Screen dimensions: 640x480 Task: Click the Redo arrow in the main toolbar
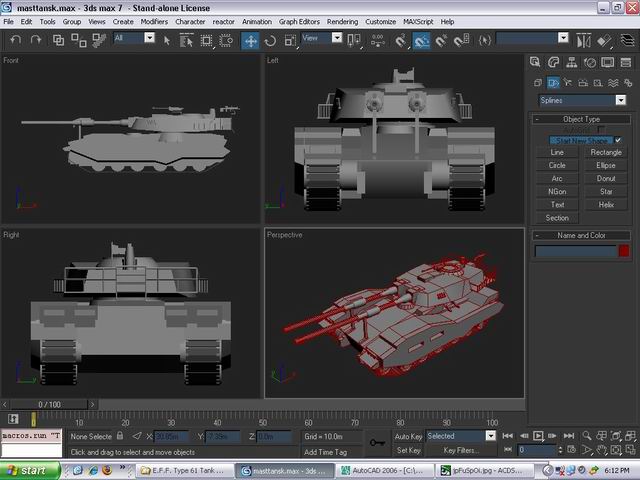tap(36, 40)
